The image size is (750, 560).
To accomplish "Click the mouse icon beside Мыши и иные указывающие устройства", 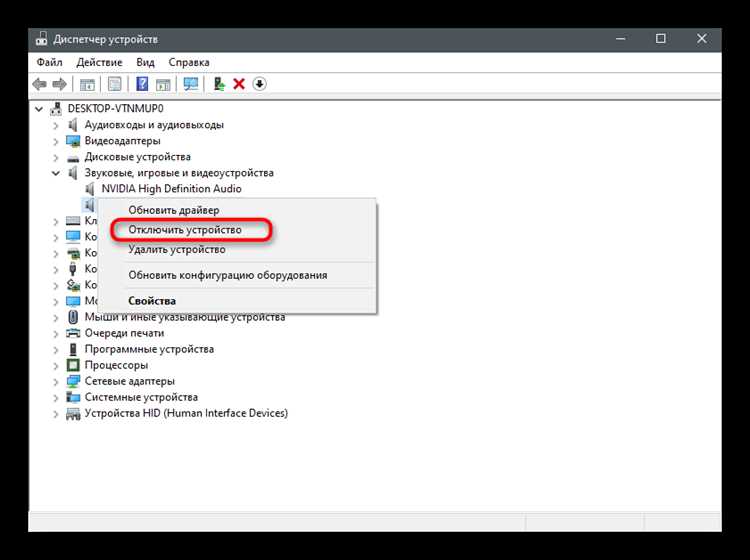I will click(x=73, y=317).
